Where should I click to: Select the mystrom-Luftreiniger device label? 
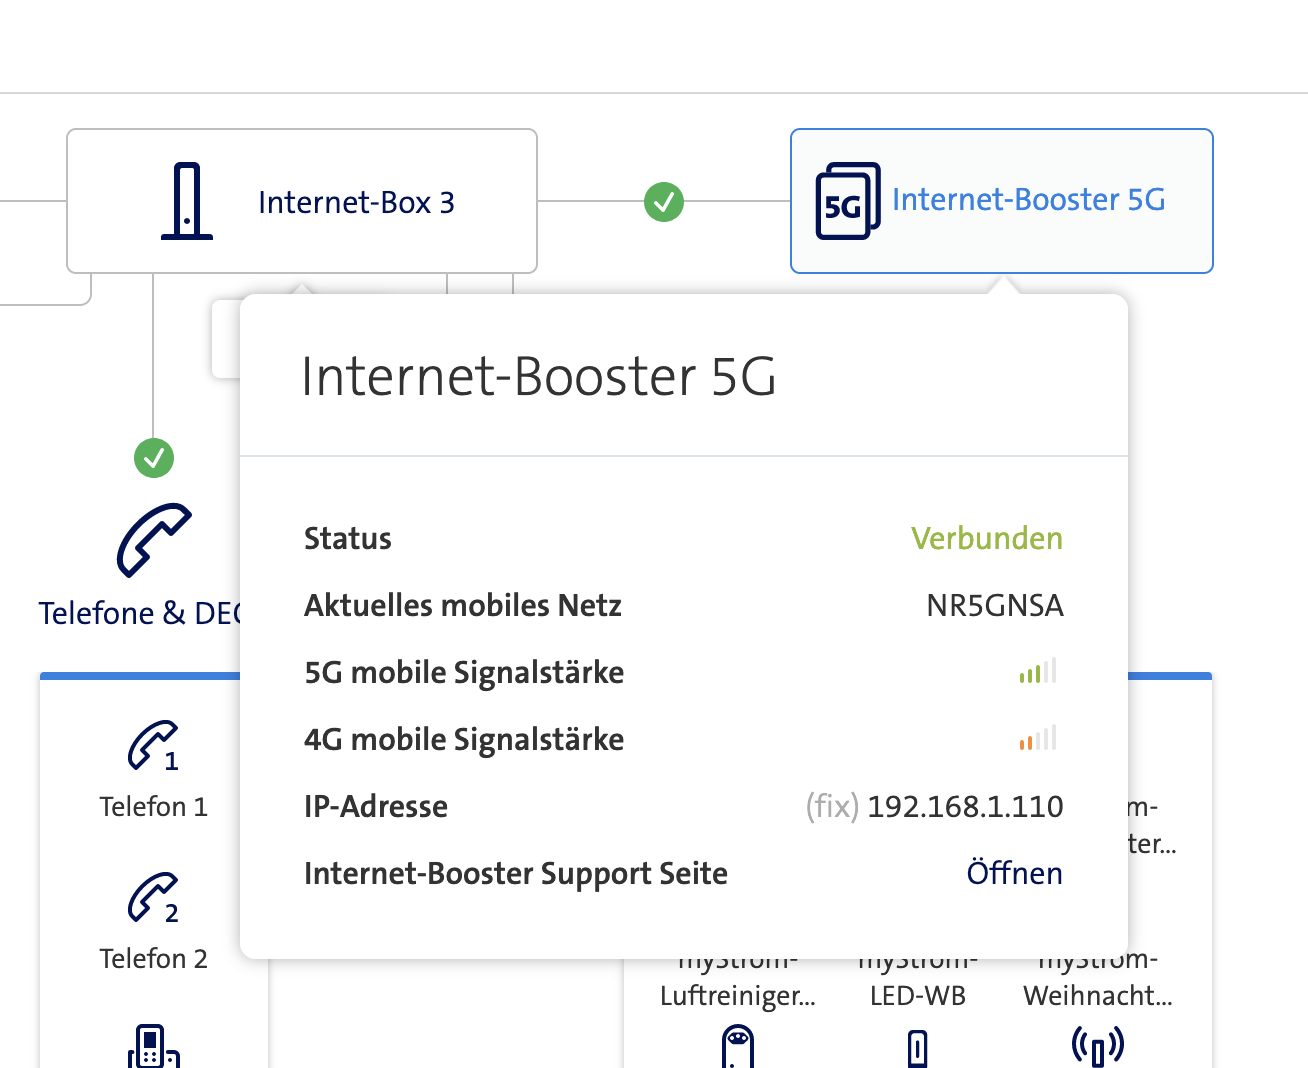[x=737, y=995]
